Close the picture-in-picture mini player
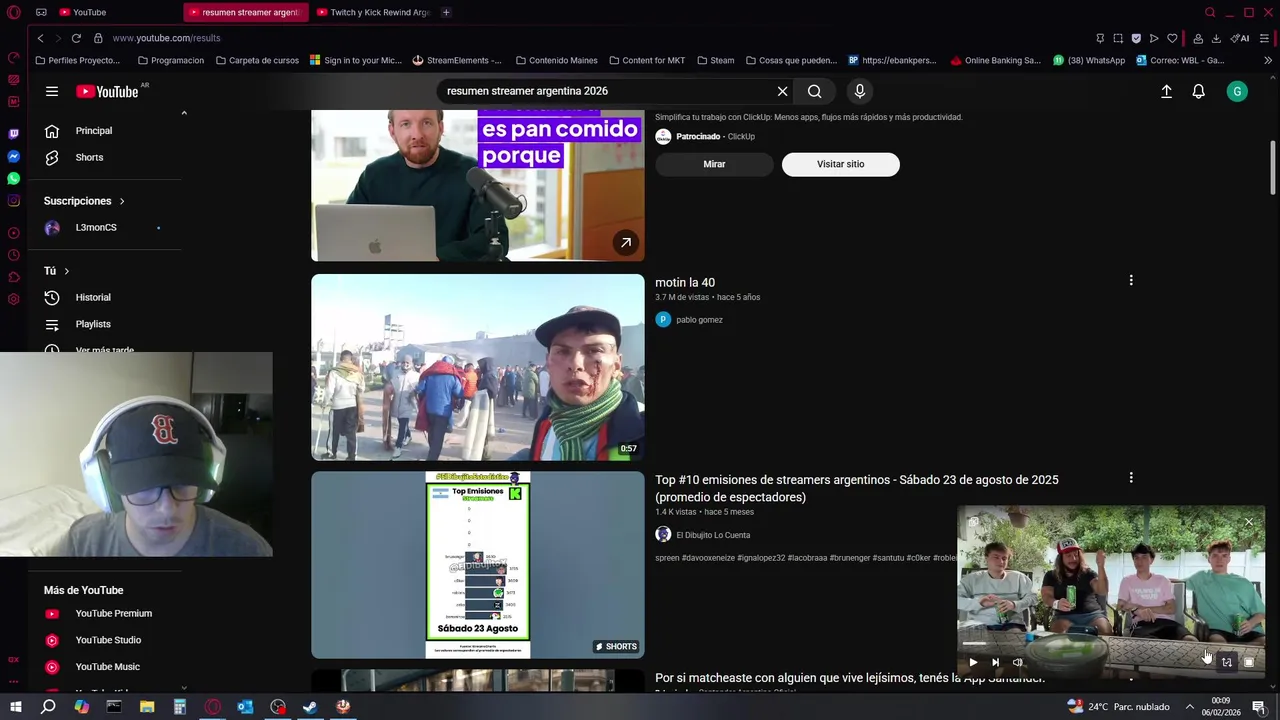 [1248, 522]
